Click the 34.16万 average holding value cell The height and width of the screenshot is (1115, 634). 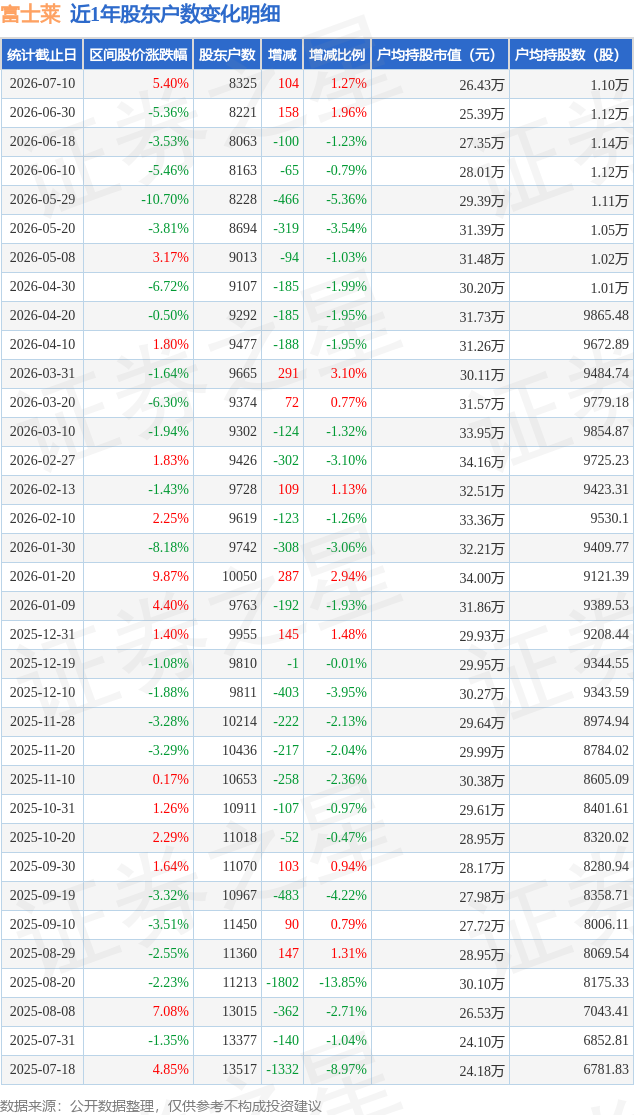440,461
